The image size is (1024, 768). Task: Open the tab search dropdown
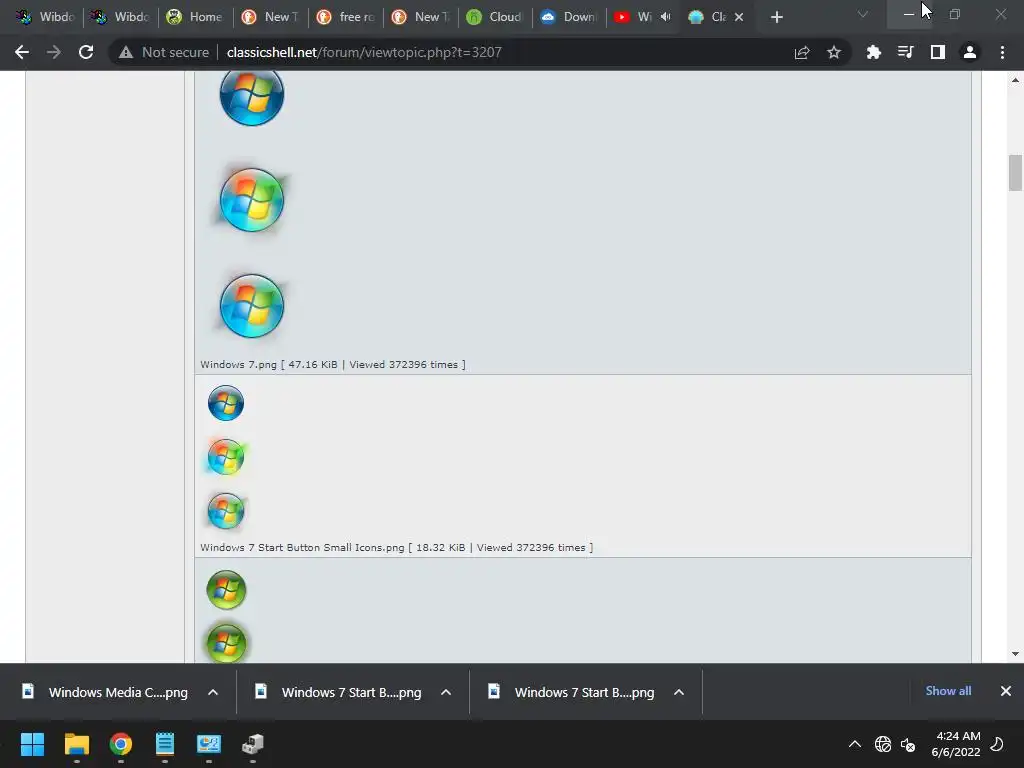pyautogui.click(x=863, y=14)
